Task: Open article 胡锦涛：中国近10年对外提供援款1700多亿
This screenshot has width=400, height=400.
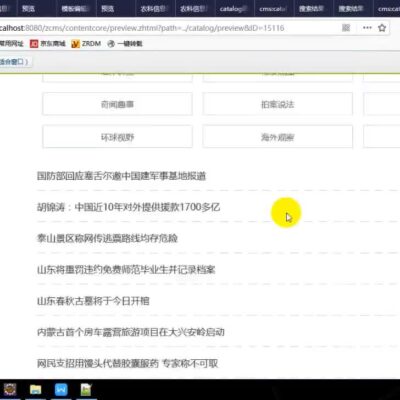Action: 128,207
